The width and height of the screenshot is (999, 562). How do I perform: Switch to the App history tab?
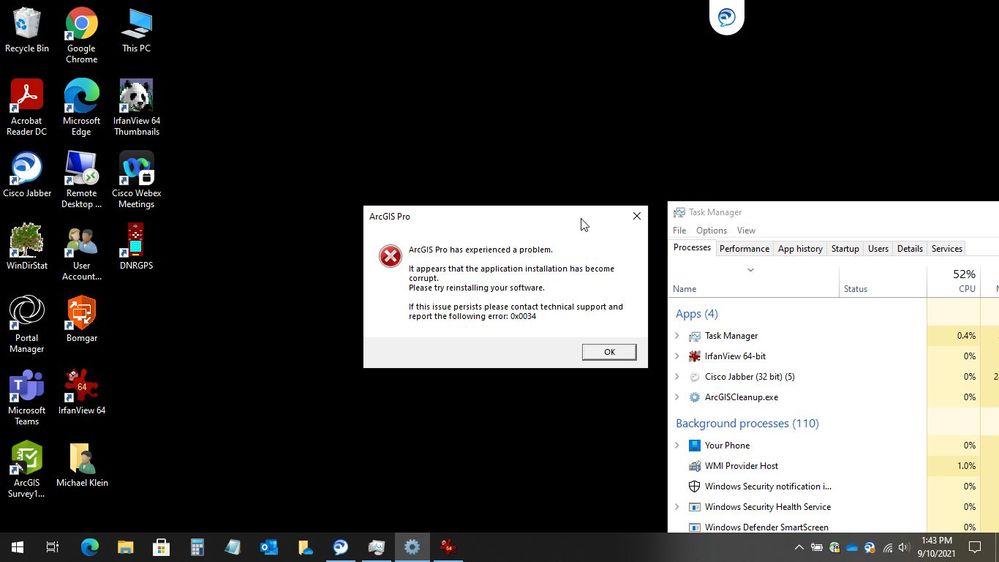(800, 249)
